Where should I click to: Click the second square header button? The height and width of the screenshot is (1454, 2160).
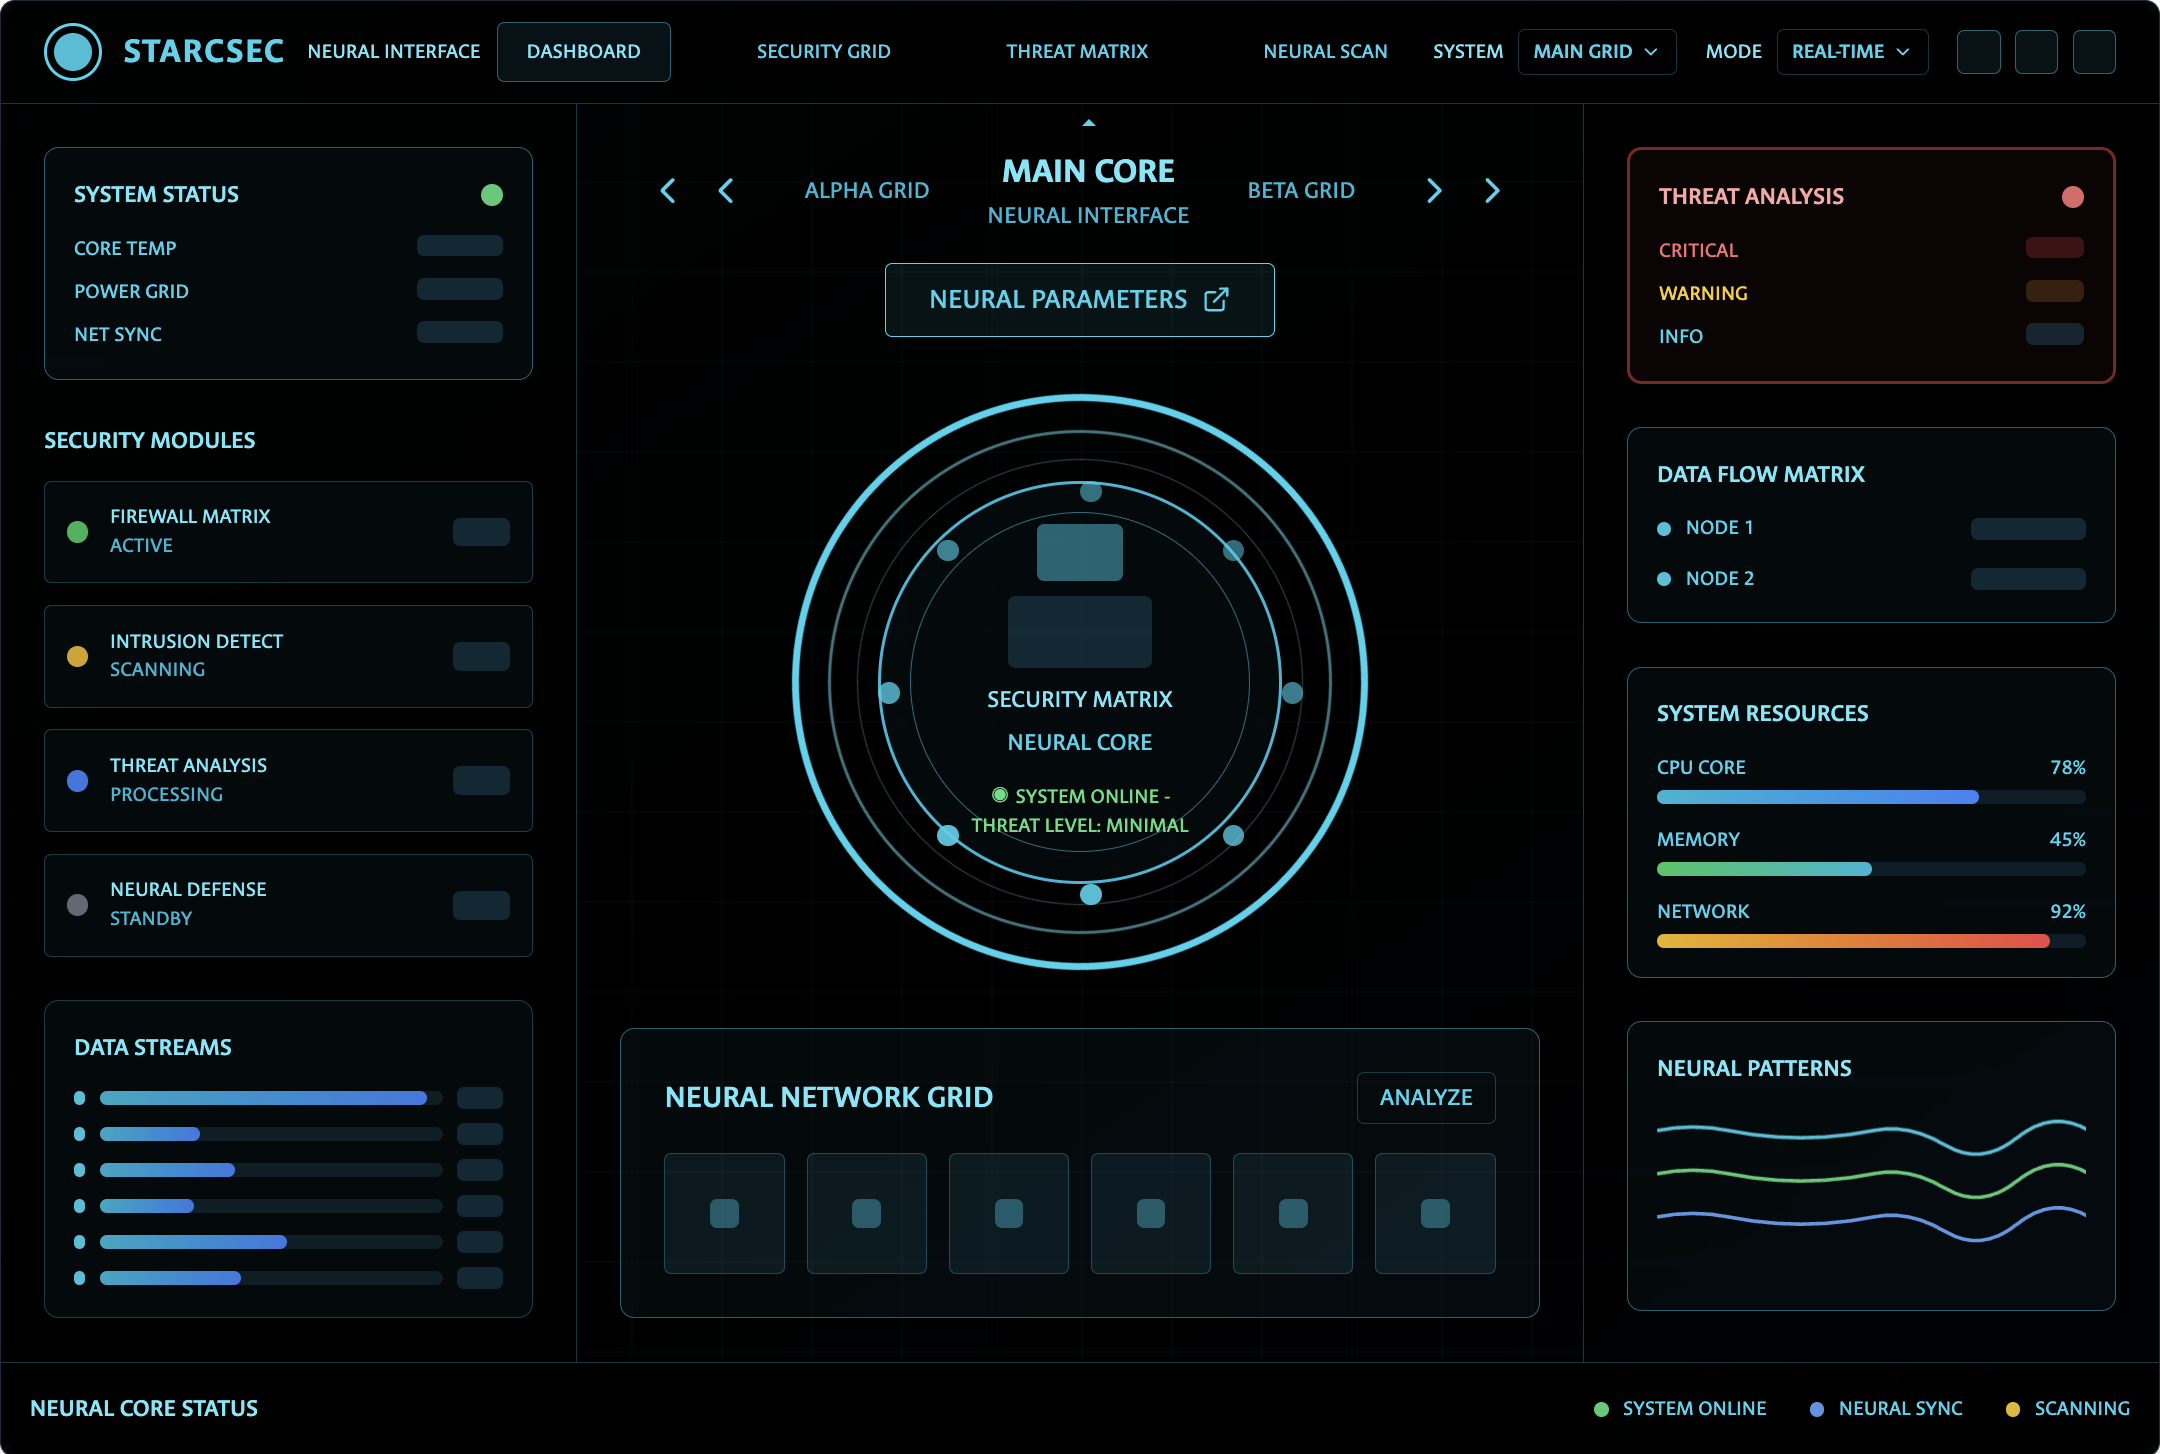pyautogui.click(x=2036, y=52)
